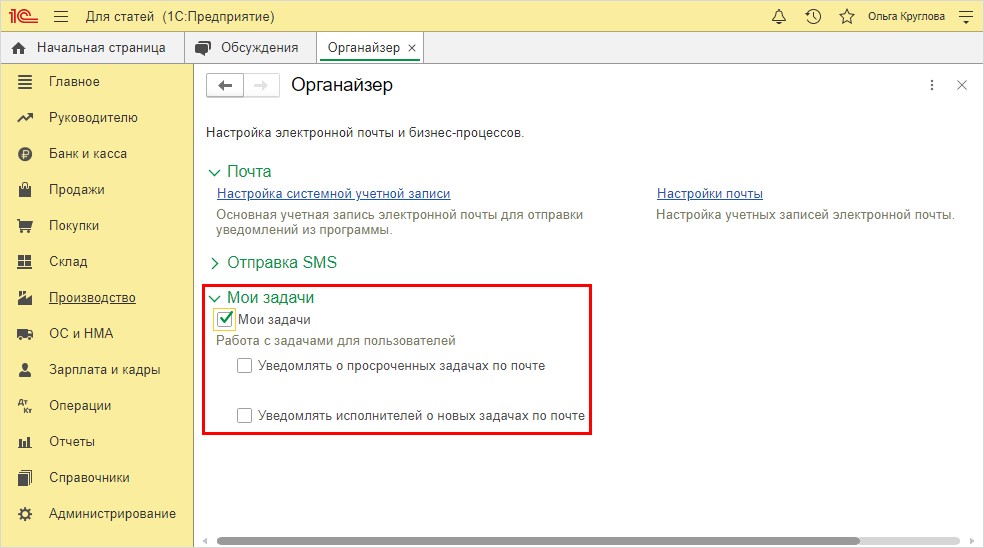Open notifications bell
This screenshot has width=984, height=548.
point(779,16)
